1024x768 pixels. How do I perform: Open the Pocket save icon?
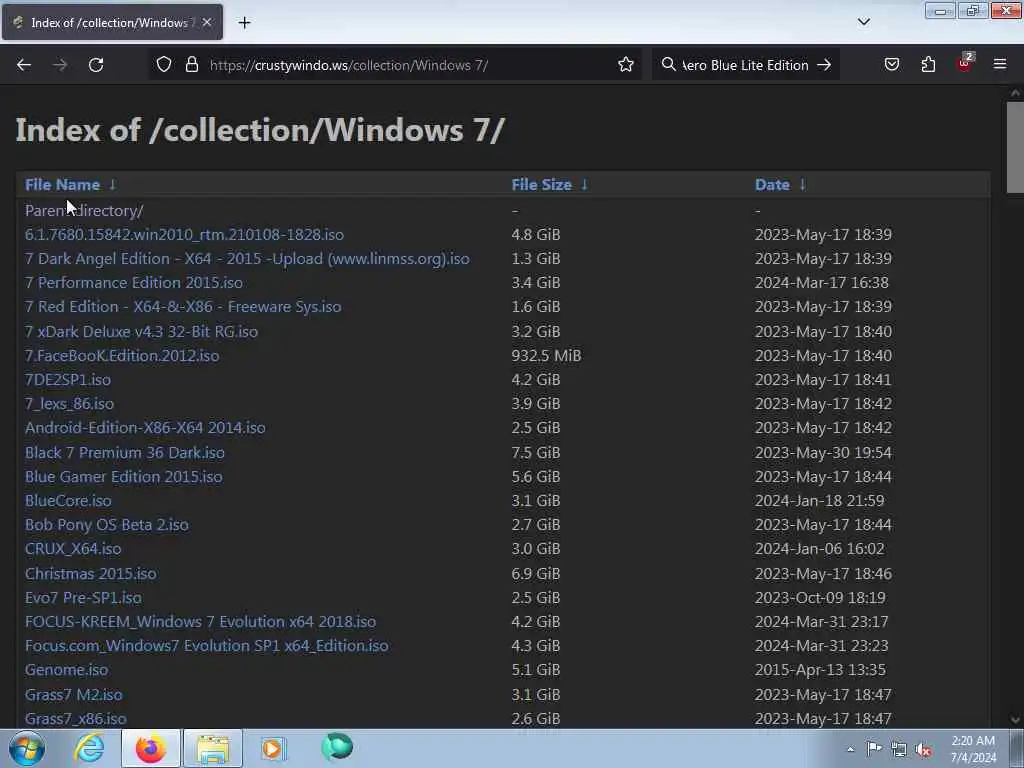(891, 65)
